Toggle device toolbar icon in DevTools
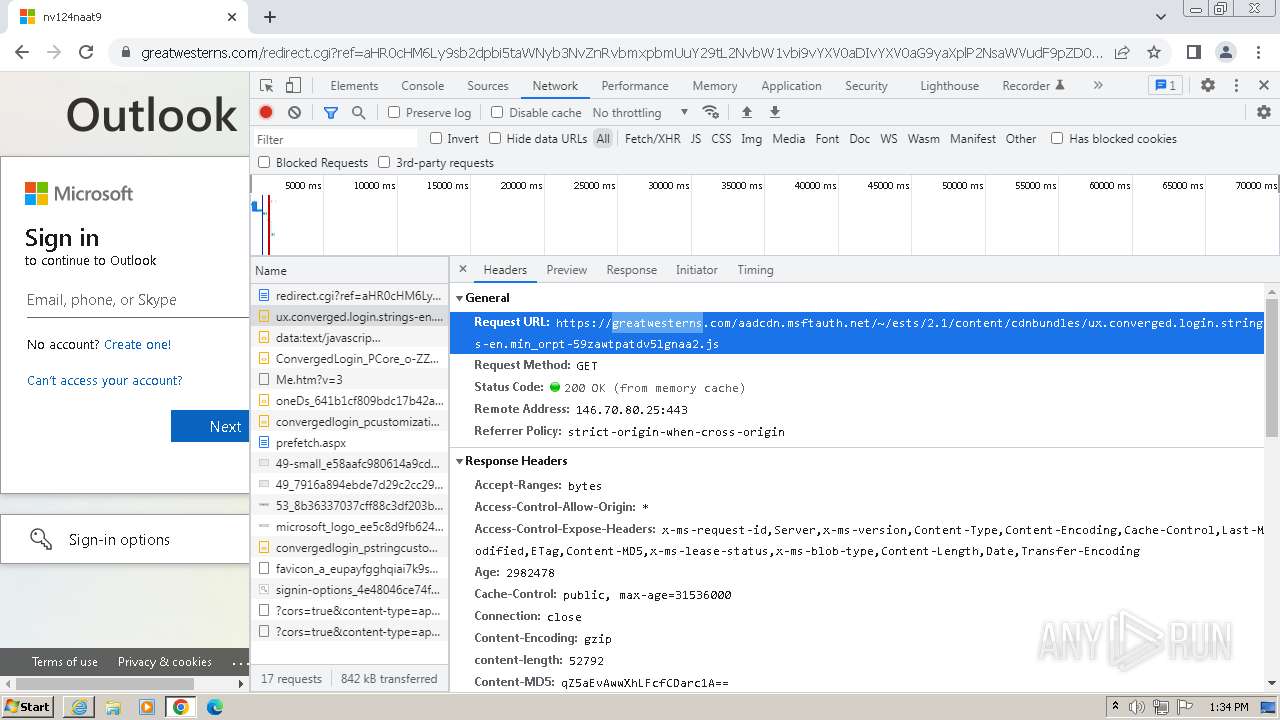This screenshot has width=1280, height=720. pos(293,86)
